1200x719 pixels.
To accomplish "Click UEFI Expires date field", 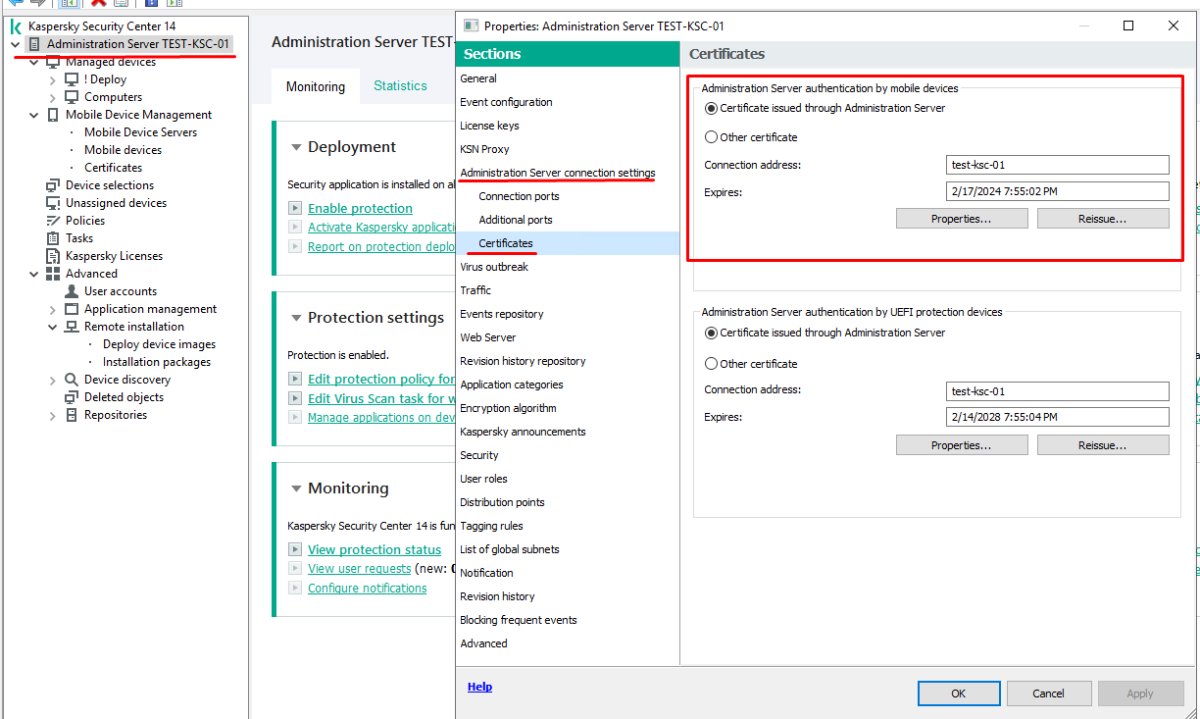I will [x=1057, y=417].
